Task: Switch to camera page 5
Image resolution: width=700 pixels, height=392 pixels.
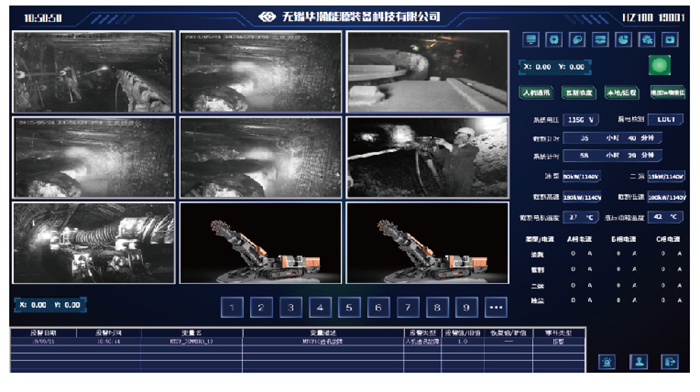Action: click(x=349, y=308)
